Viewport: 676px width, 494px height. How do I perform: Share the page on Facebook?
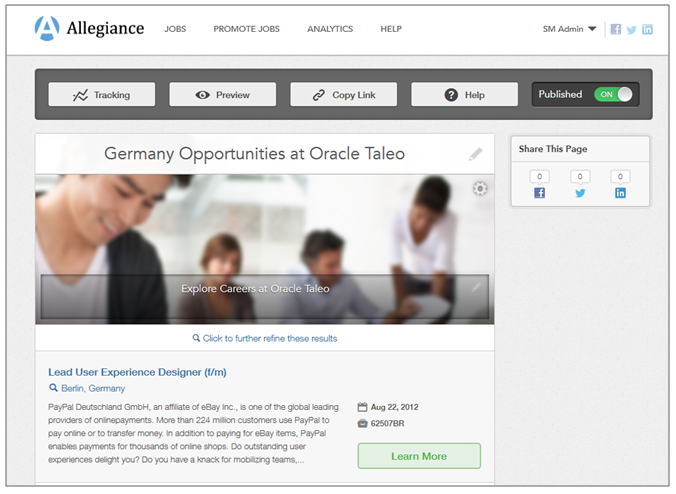[x=539, y=193]
